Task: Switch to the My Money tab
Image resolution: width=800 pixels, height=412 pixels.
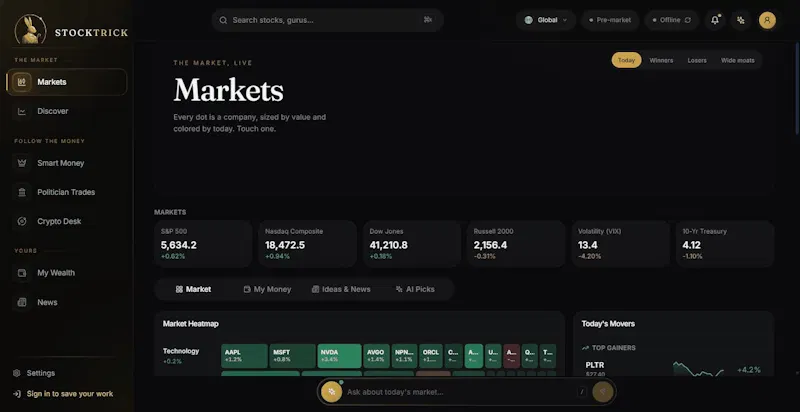Action: pyautogui.click(x=267, y=289)
